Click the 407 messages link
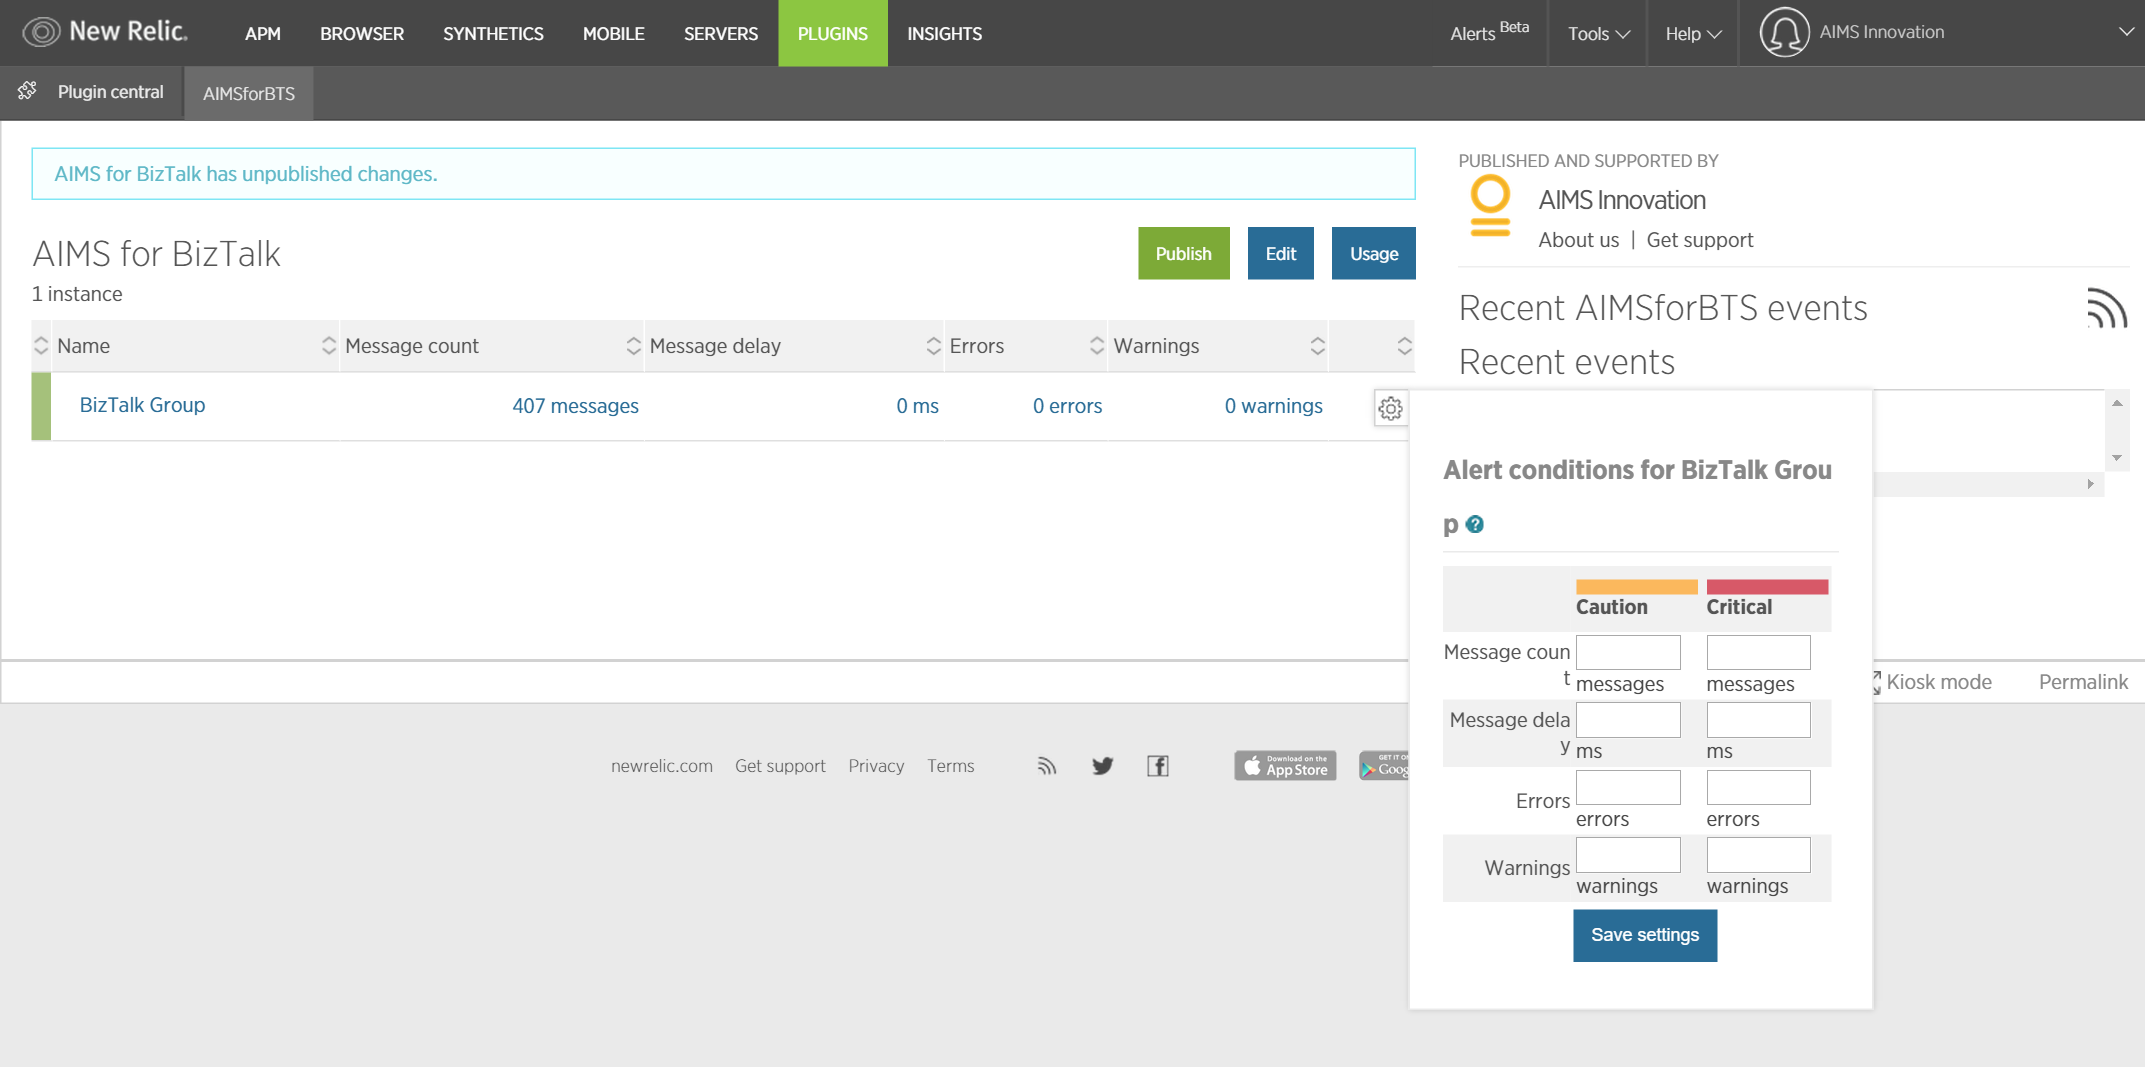The height and width of the screenshot is (1067, 2145). point(575,406)
